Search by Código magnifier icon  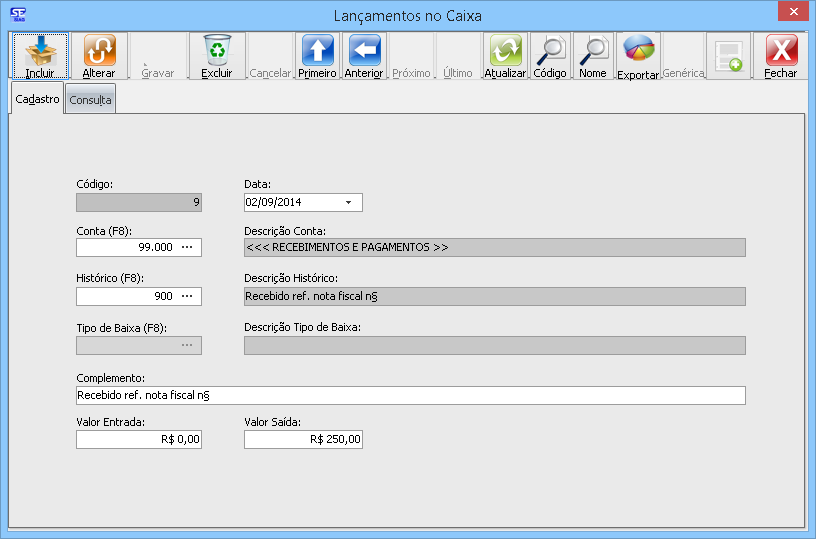[549, 50]
